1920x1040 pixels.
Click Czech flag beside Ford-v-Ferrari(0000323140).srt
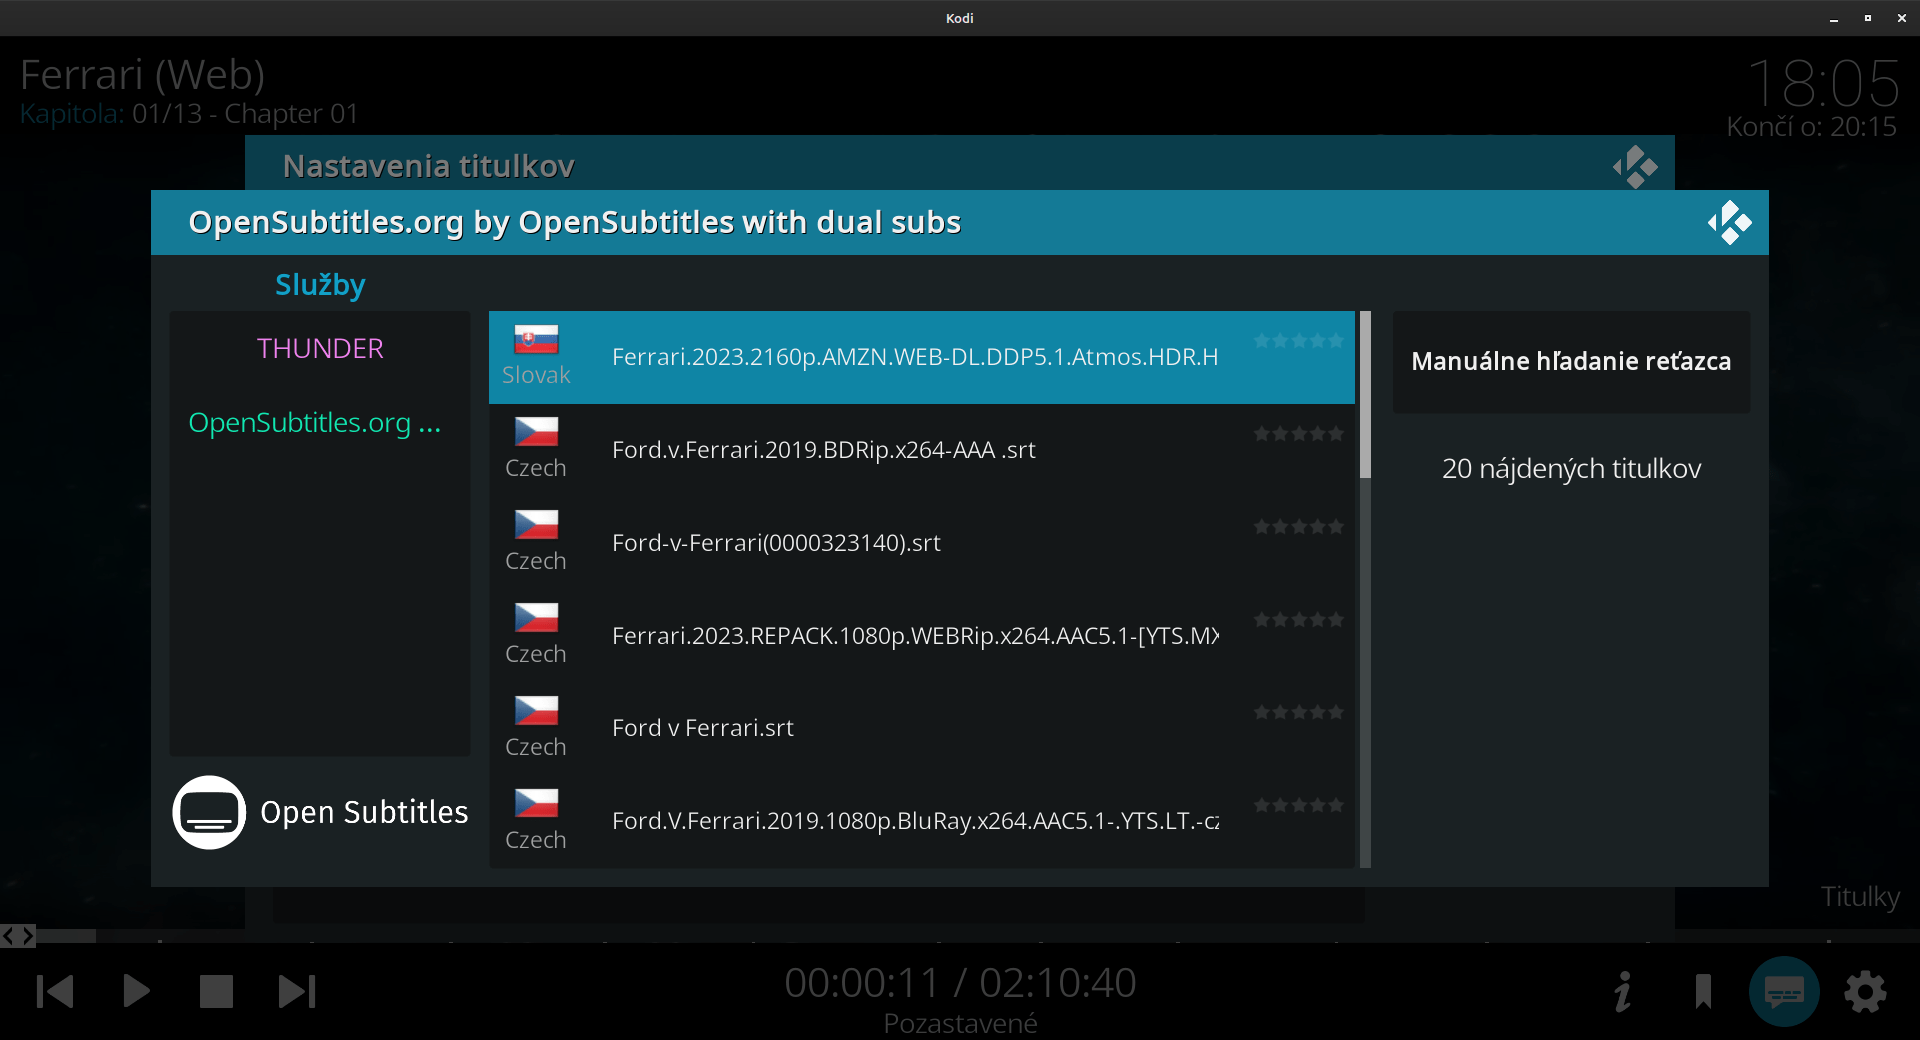[x=536, y=525]
